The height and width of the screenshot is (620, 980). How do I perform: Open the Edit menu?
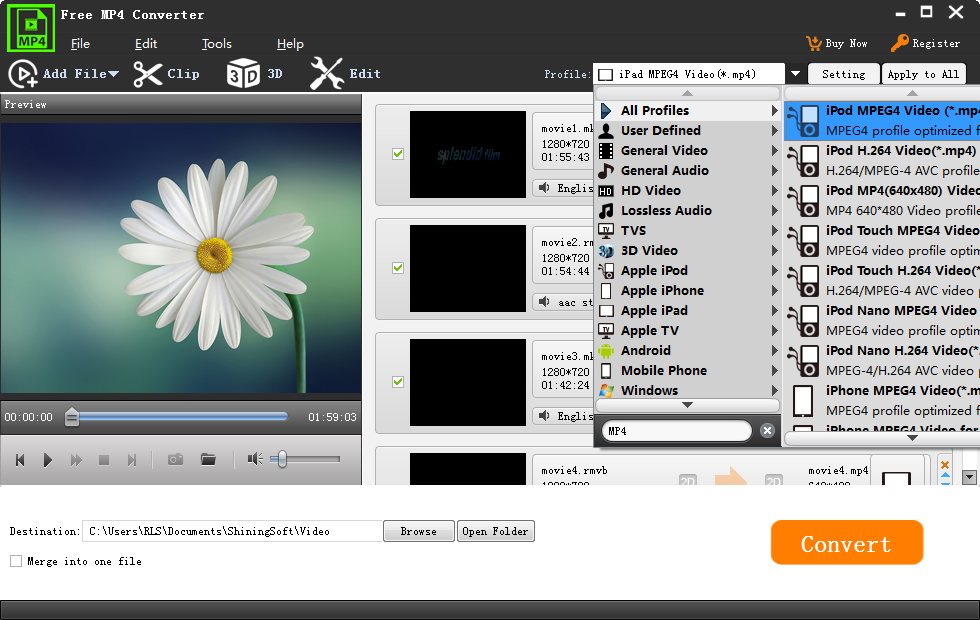coord(146,44)
